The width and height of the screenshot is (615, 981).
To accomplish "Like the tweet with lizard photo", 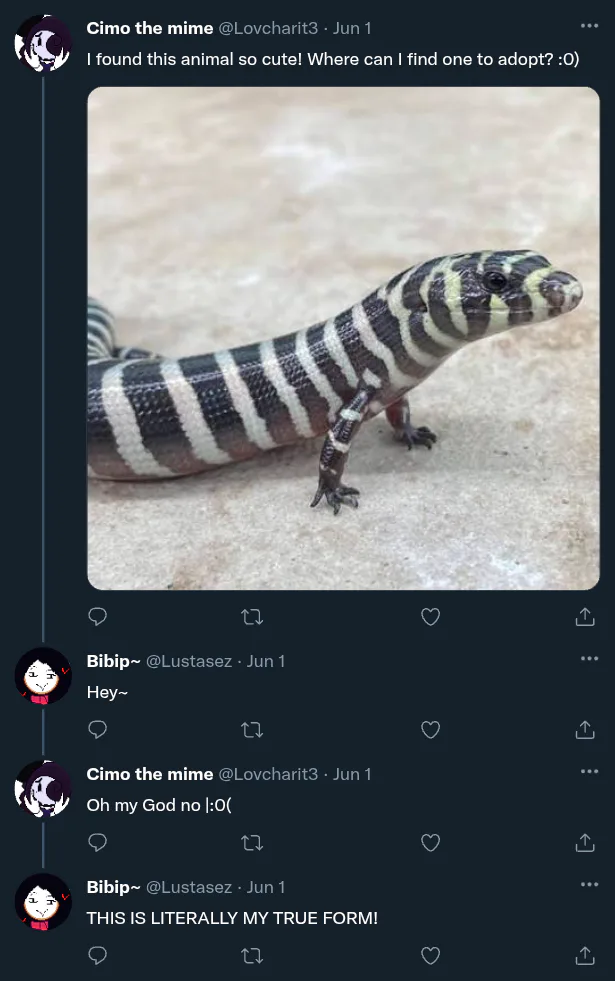I will (430, 617).
